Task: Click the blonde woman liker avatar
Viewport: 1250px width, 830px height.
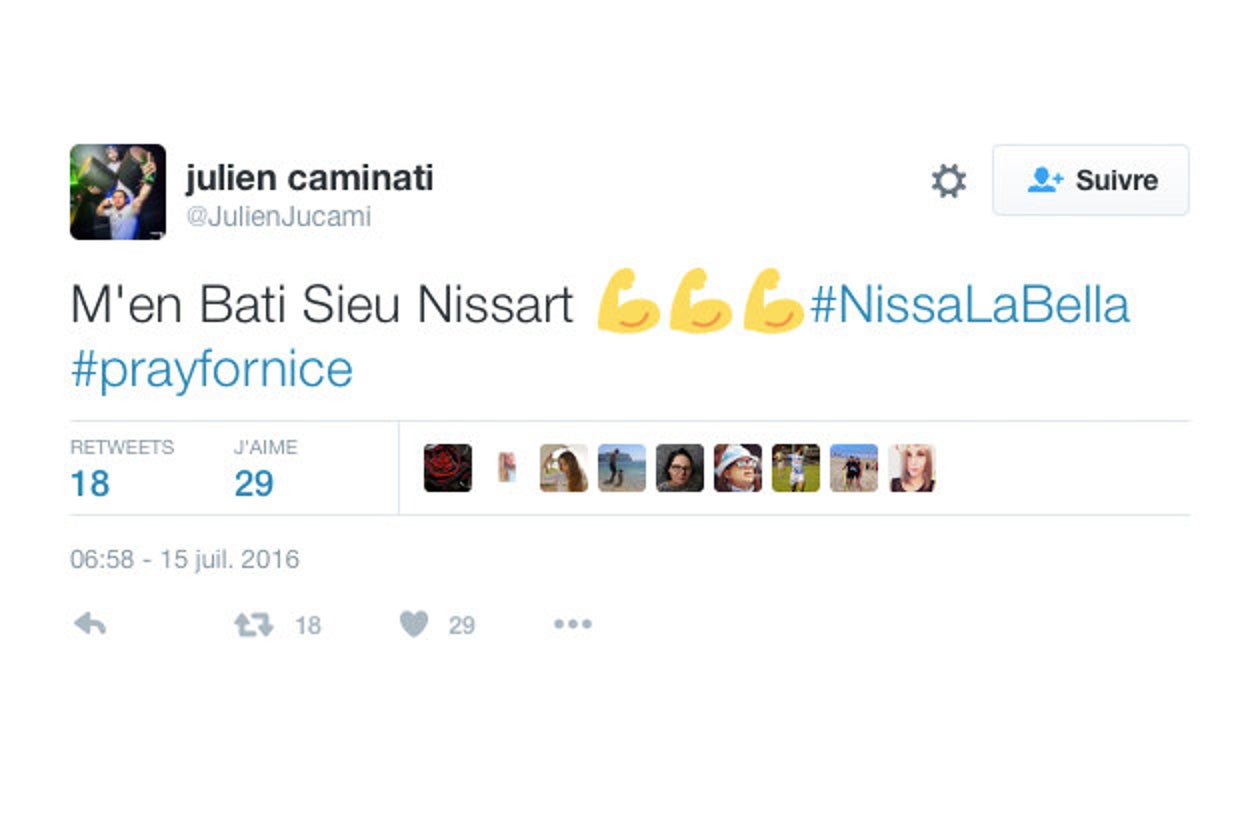Action: click(x=912, y=468)
